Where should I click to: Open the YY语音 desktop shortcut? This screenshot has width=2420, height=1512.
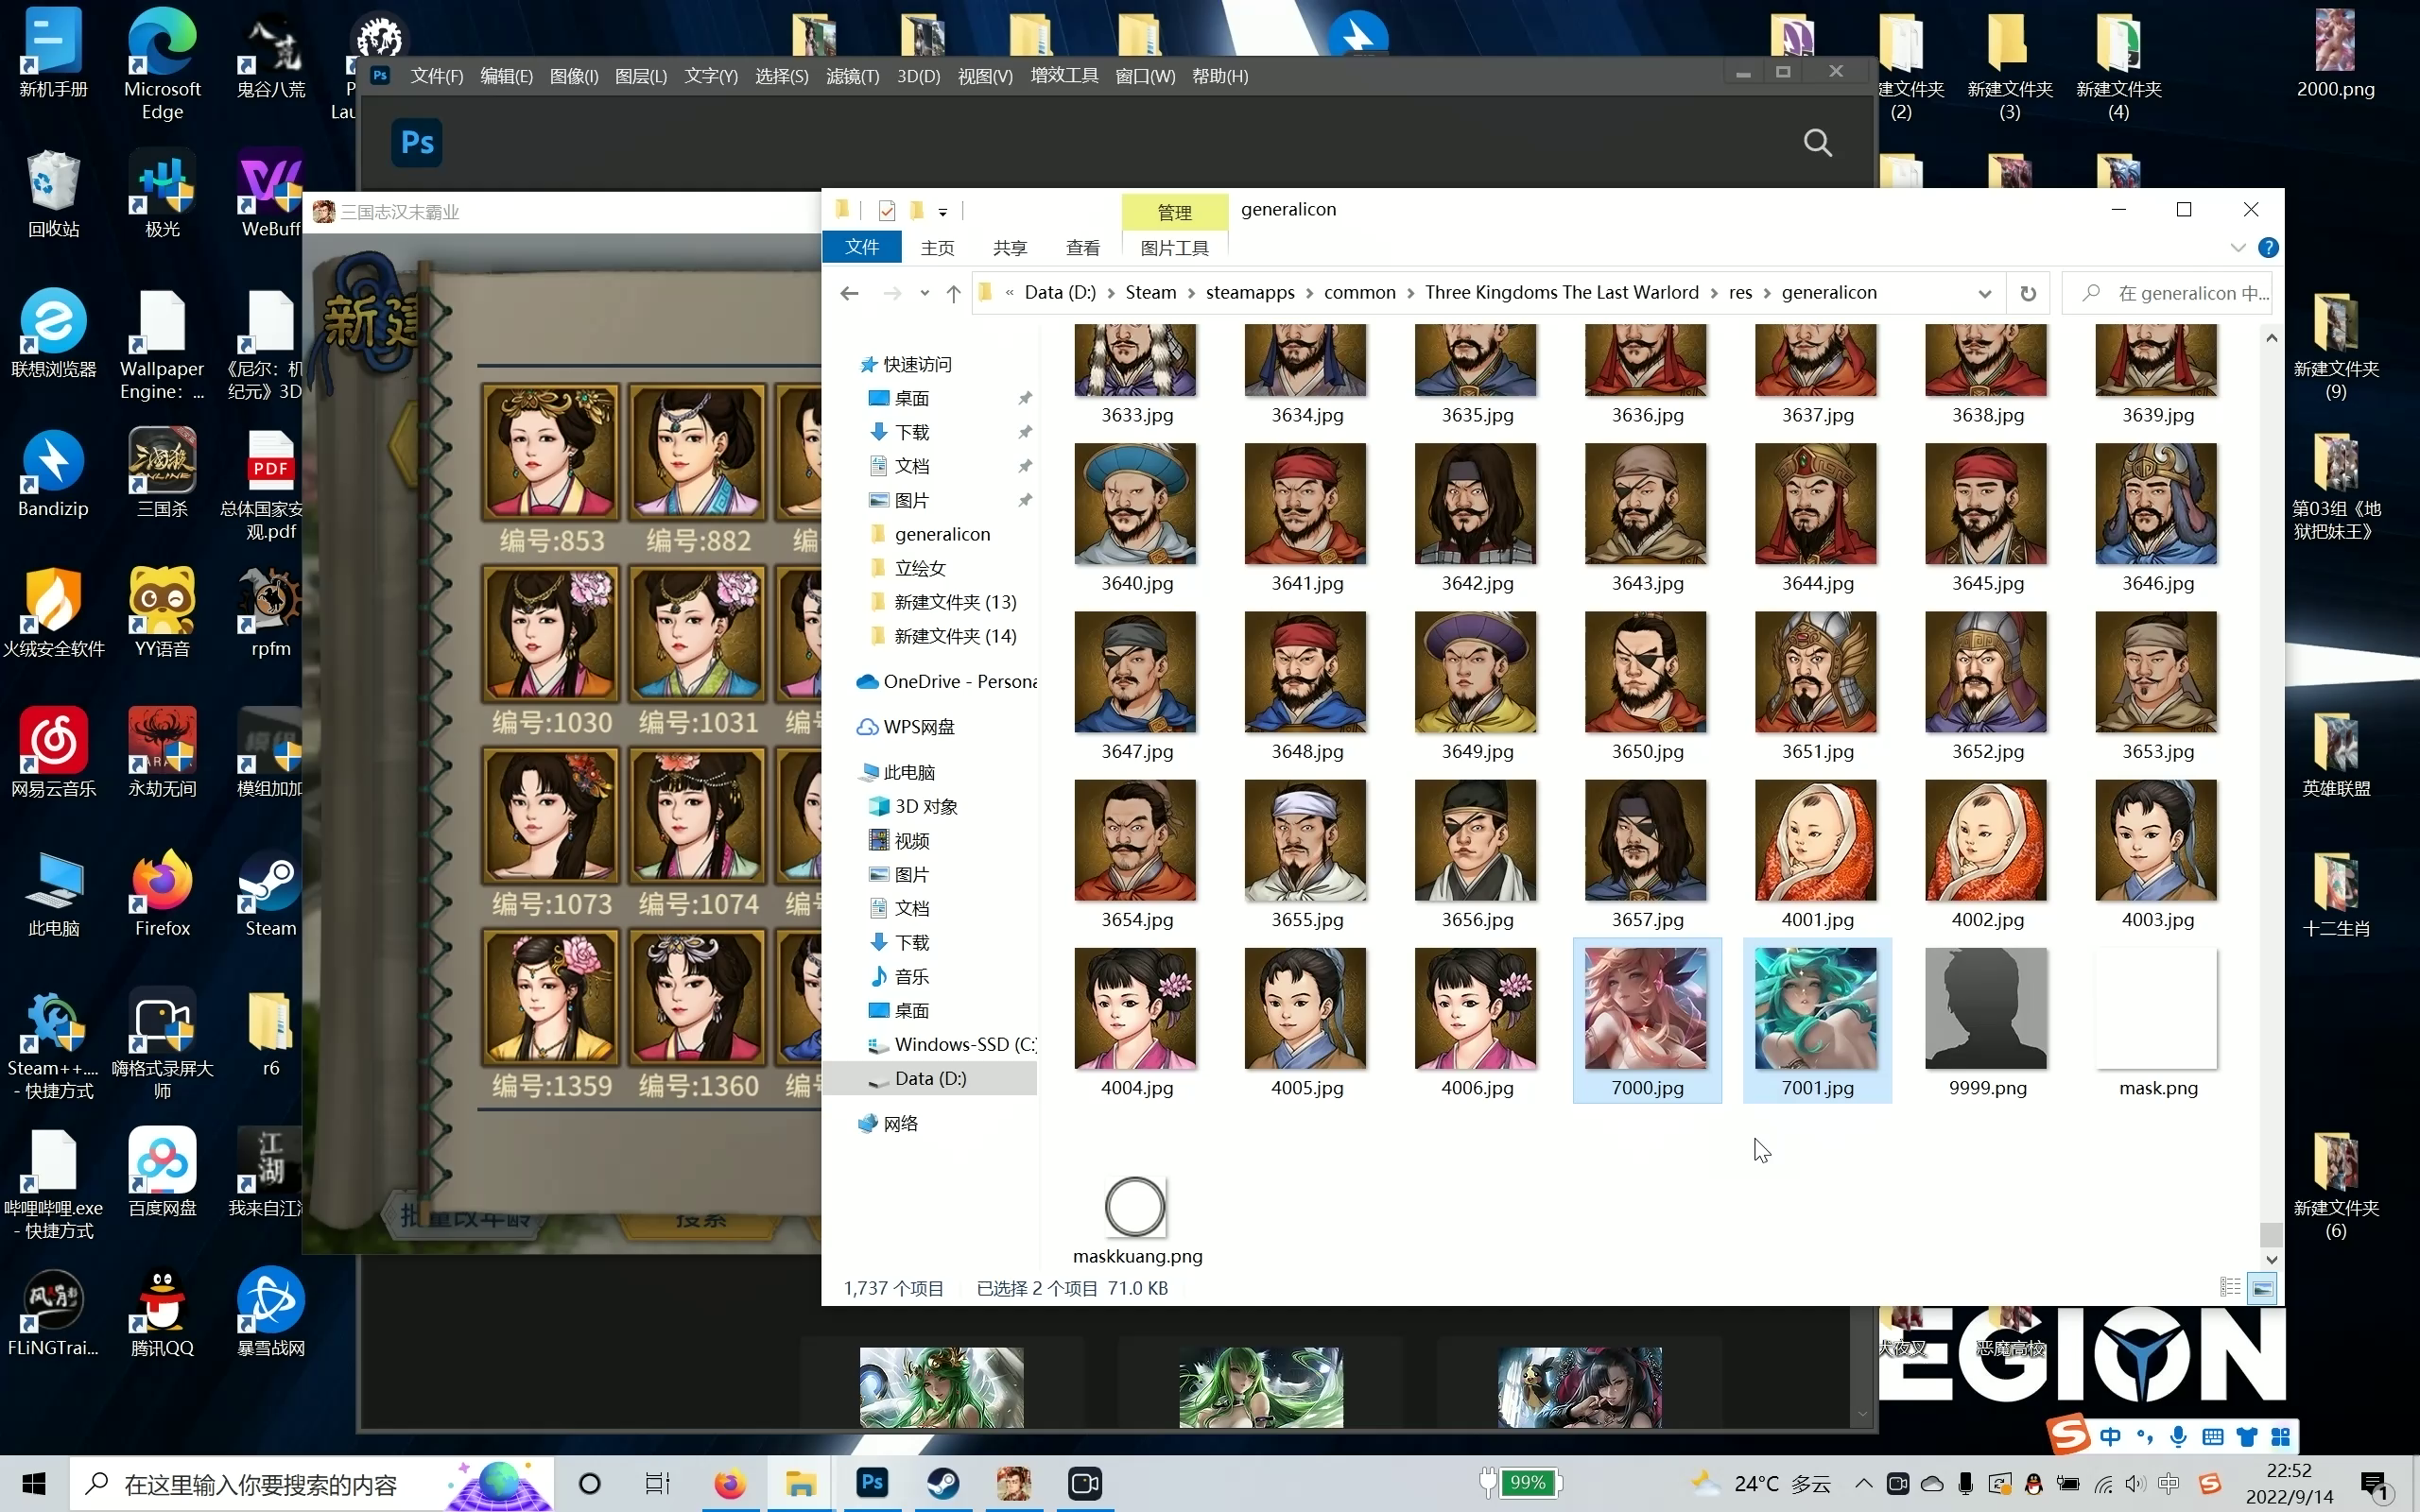coord(162,614)
